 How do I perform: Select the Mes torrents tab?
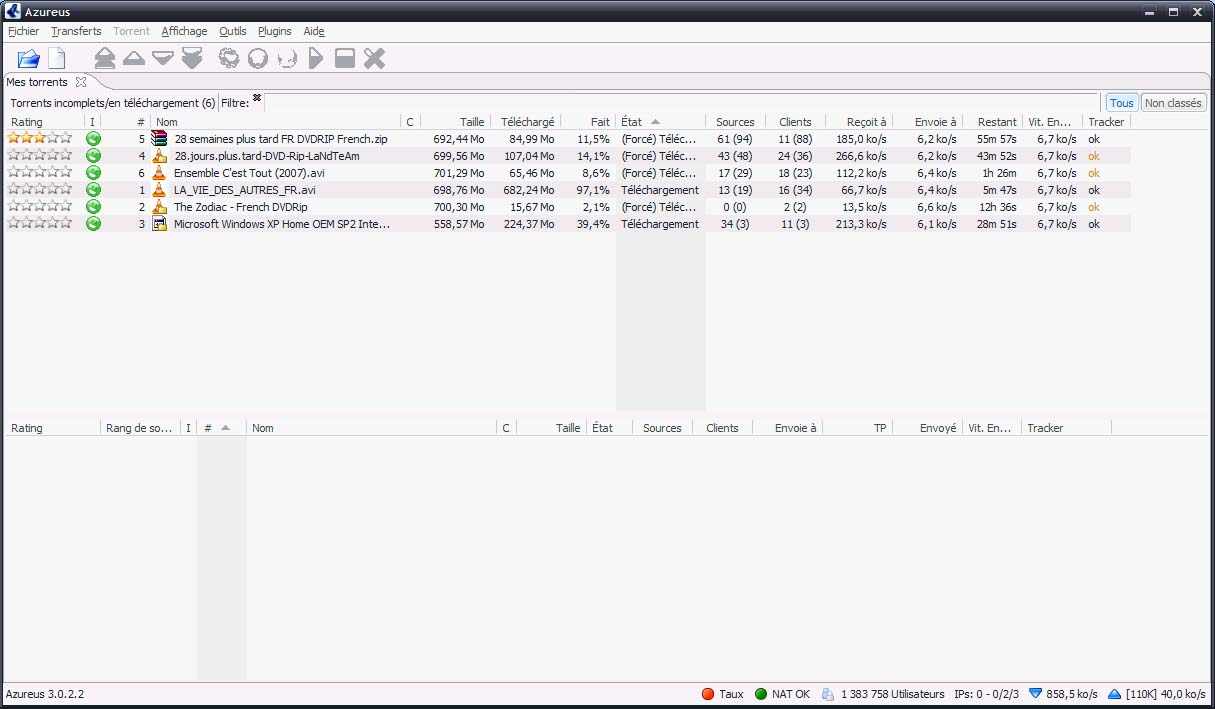[x=37, y=82]
